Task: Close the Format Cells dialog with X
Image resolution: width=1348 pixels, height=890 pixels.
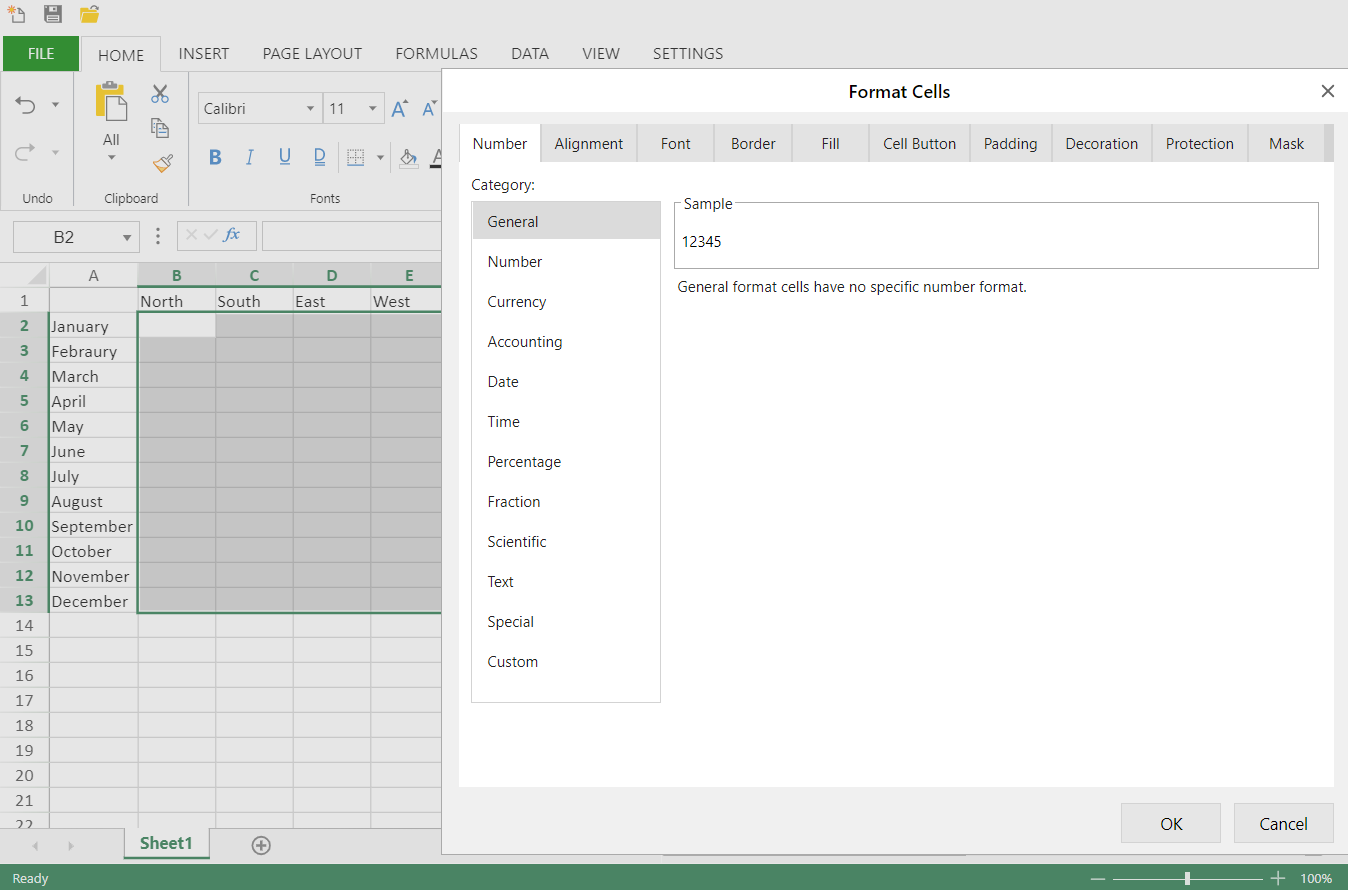Action: (1328, 91)
